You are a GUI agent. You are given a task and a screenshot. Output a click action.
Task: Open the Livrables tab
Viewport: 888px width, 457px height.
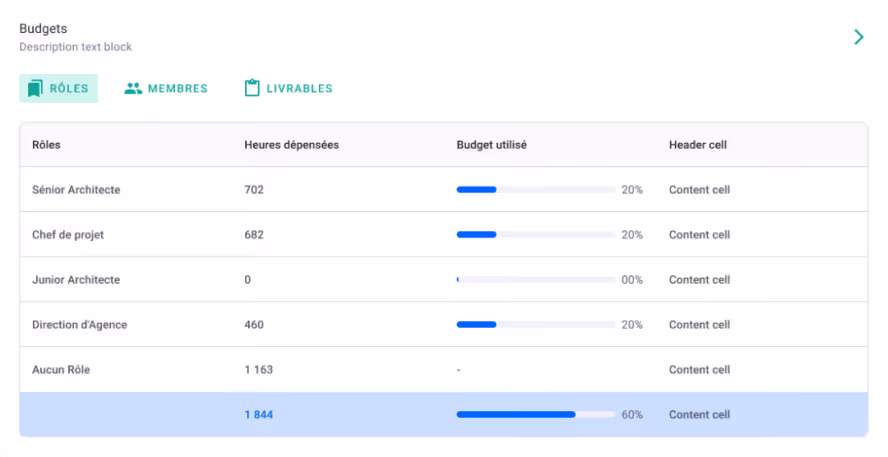point(288,88)
